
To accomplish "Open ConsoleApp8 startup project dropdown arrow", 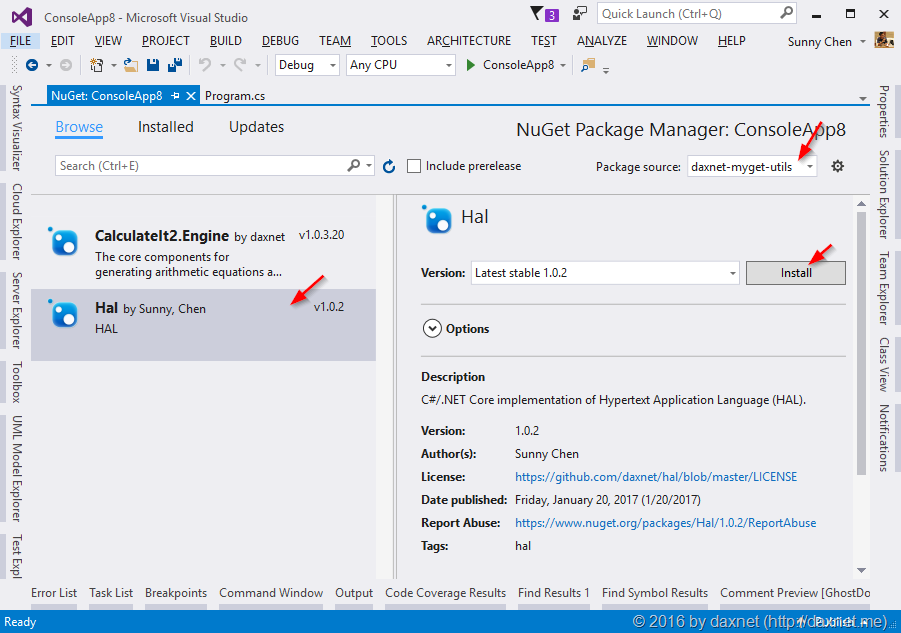I will click(x=563, y=65).
